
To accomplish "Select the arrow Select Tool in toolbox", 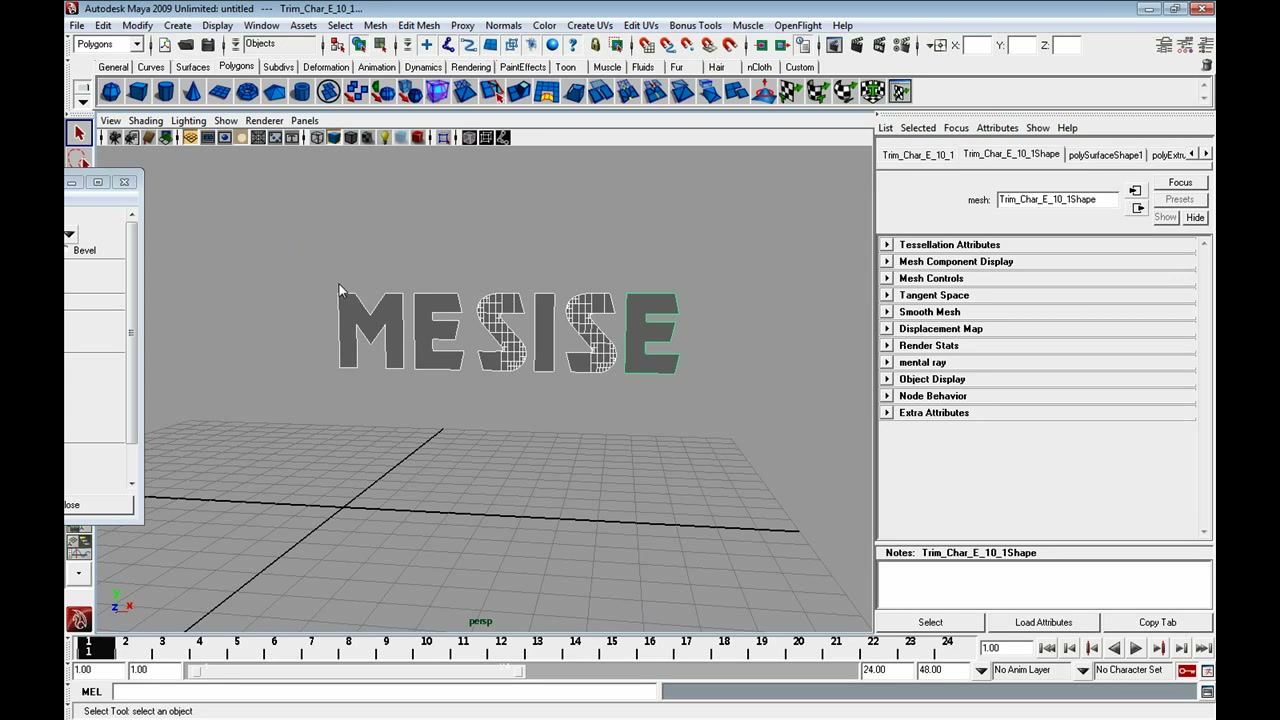I will 79,133.
